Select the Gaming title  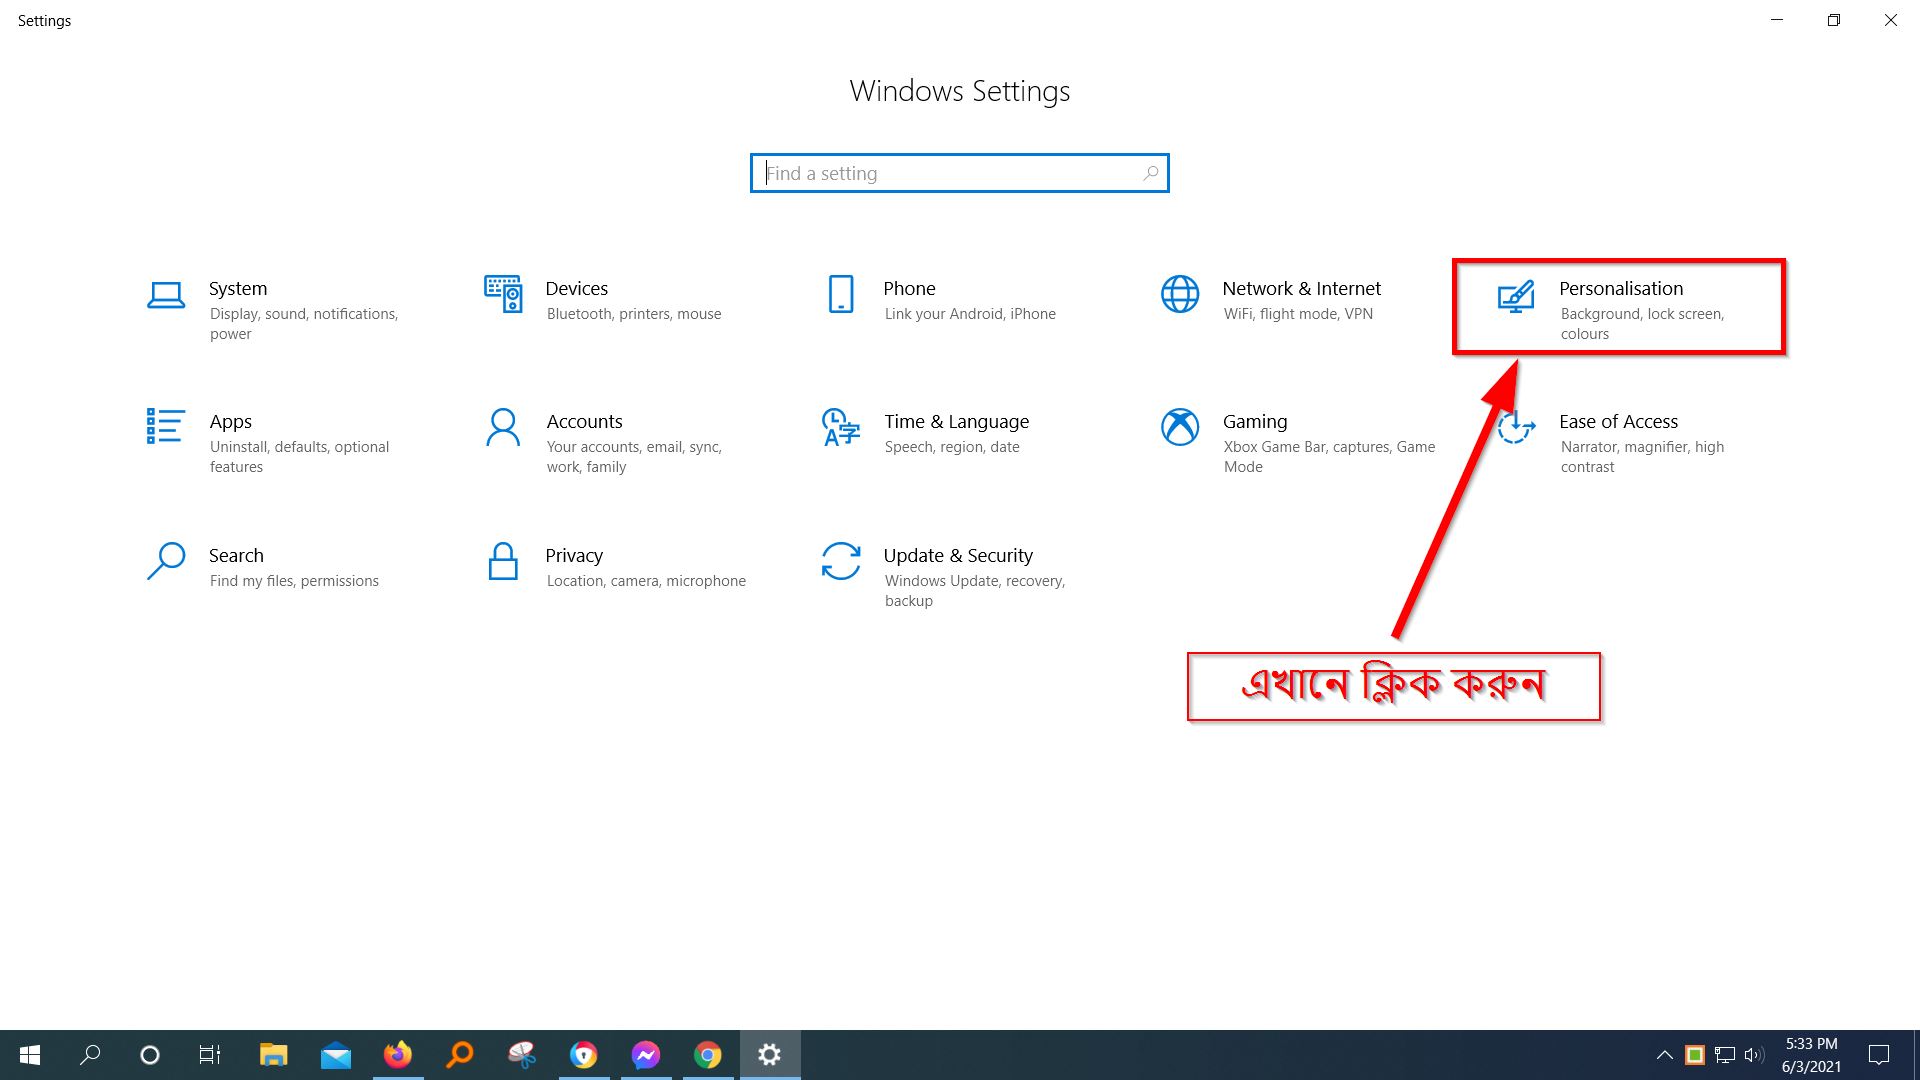tap(1255, 422)
